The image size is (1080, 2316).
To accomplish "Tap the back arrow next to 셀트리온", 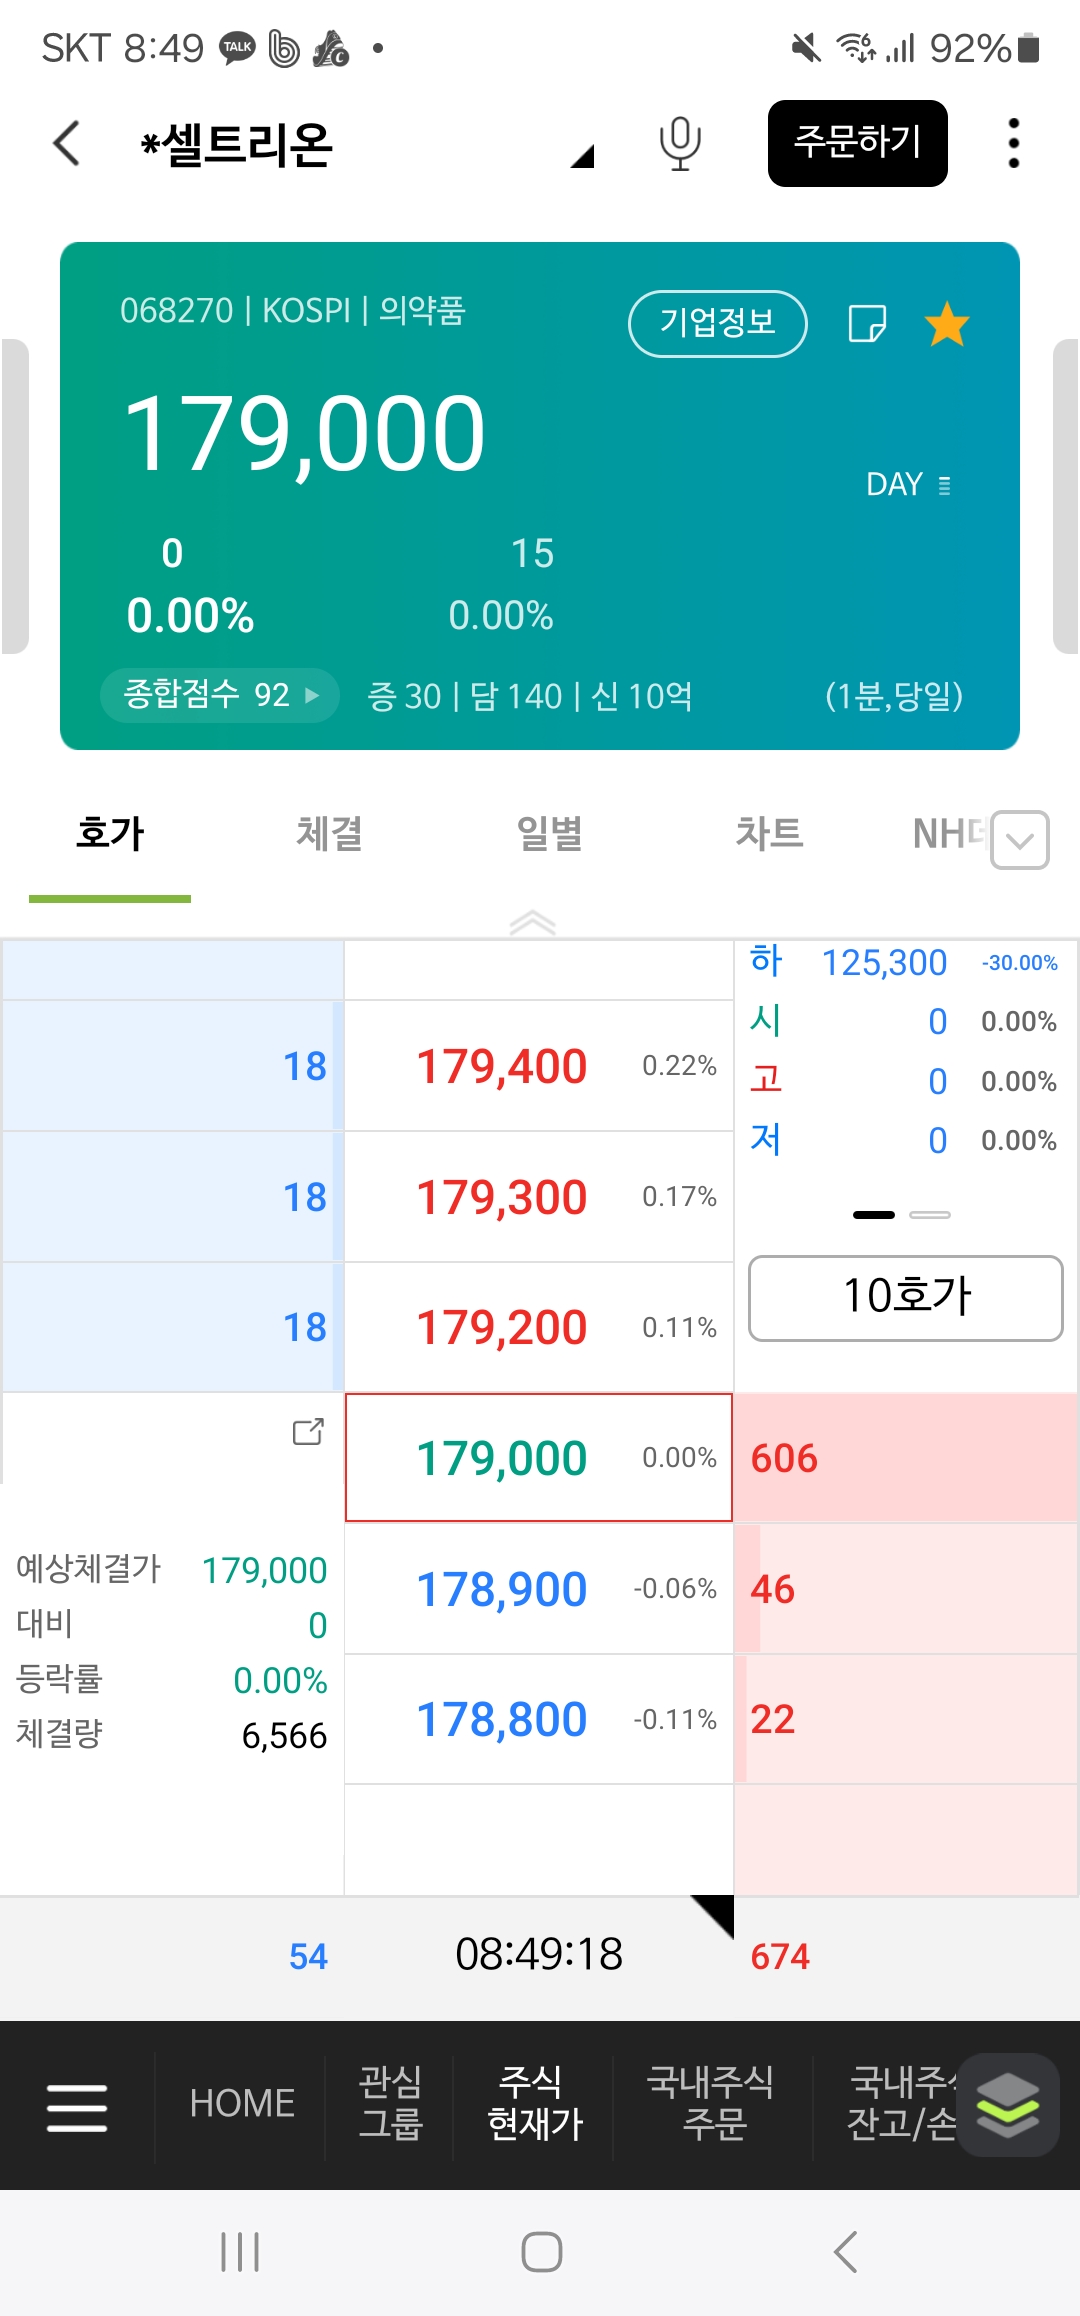I will tap(66, 143).
